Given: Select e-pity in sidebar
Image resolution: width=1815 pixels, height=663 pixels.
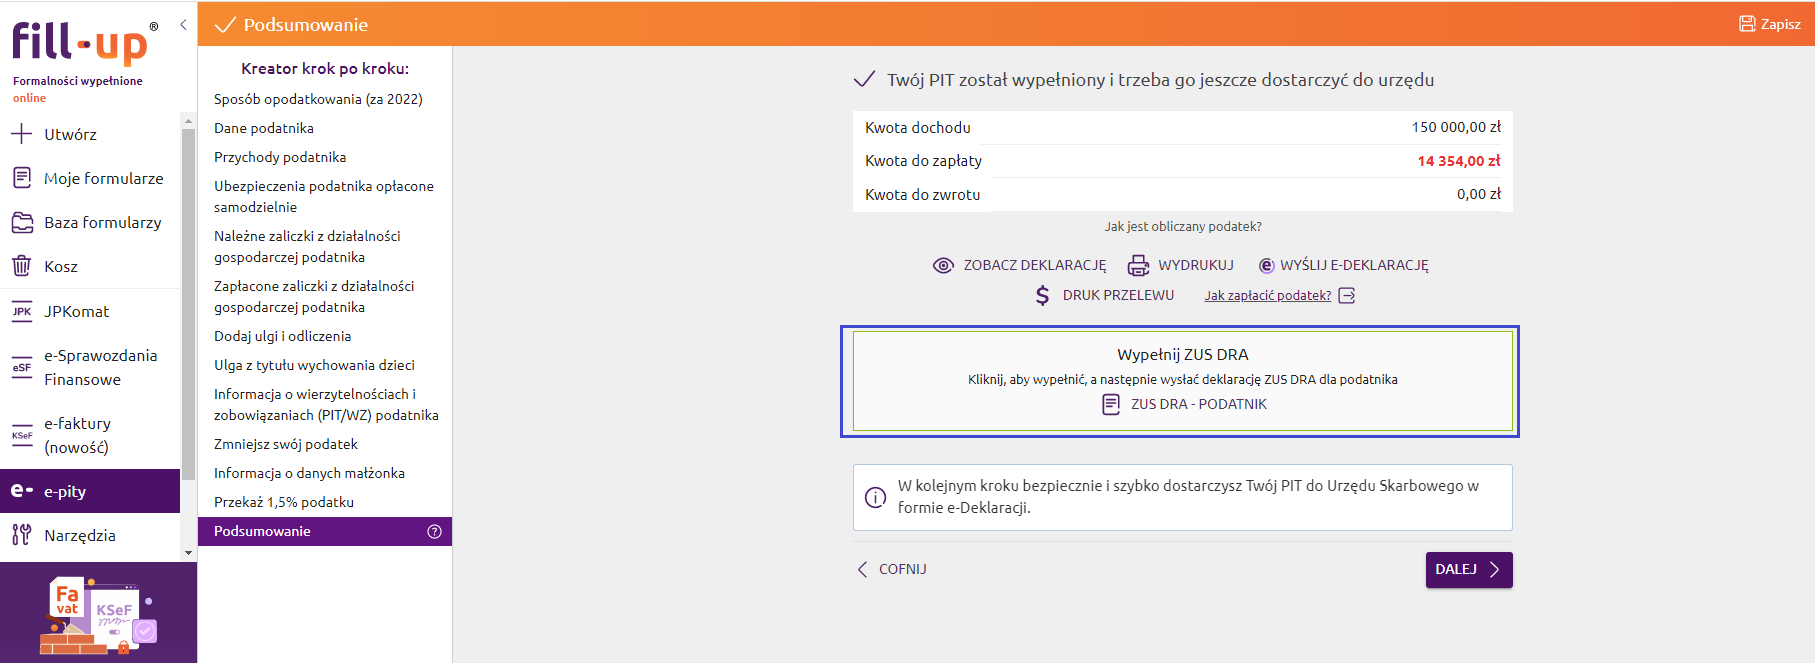Looking at the screenshot, I should [x=90, y=491].
